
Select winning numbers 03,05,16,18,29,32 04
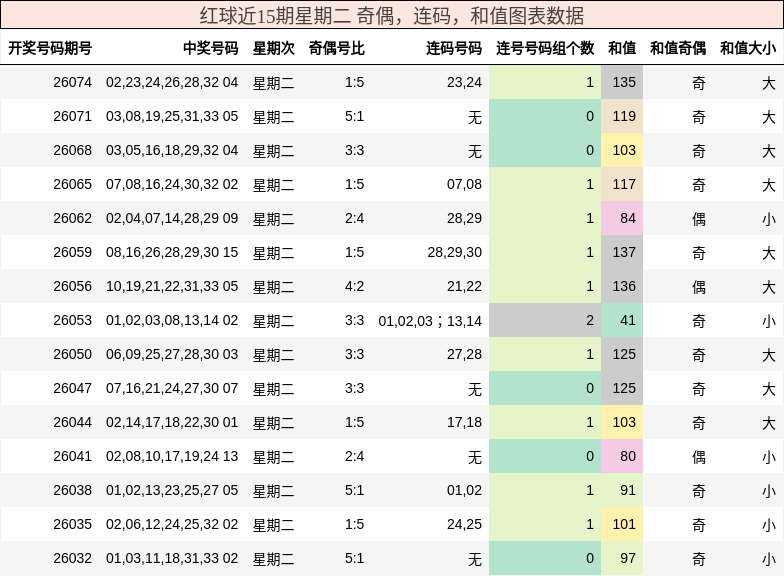point(172,150)
